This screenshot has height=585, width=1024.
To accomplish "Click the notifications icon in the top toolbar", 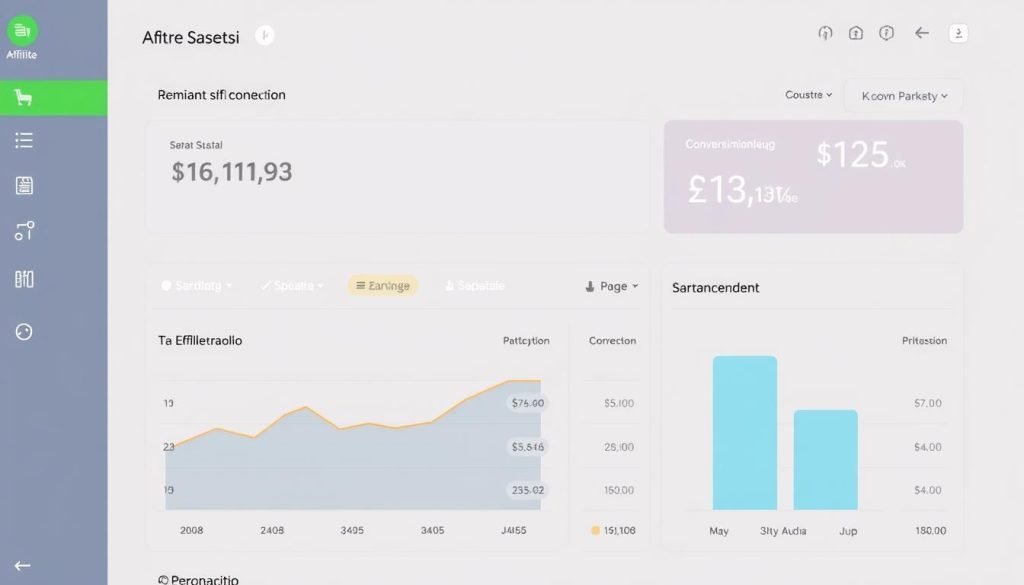I will 824,33.
